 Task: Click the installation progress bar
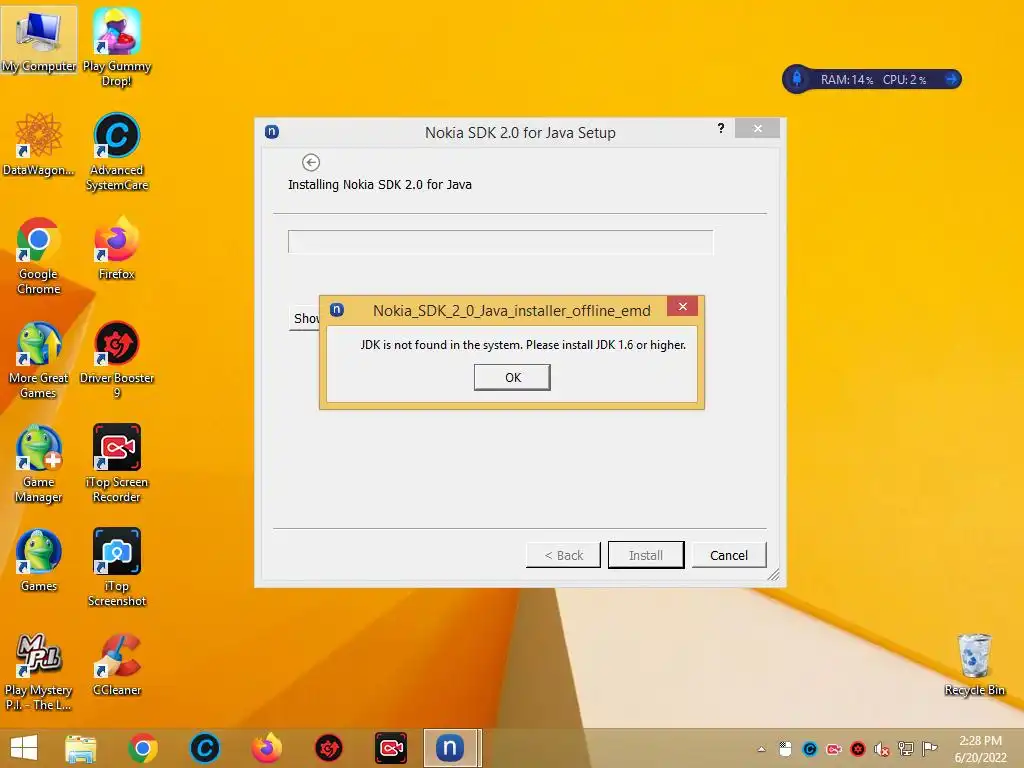(501, 242)
